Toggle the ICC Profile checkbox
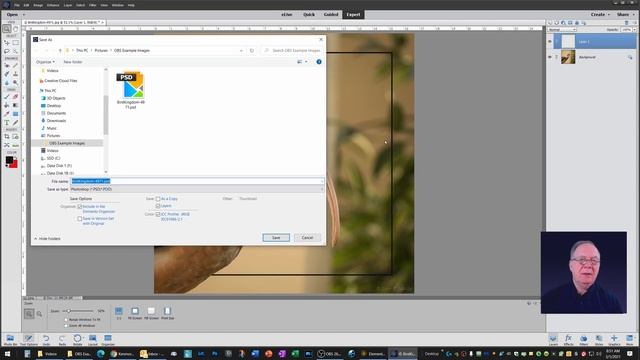 pos(158,214)
